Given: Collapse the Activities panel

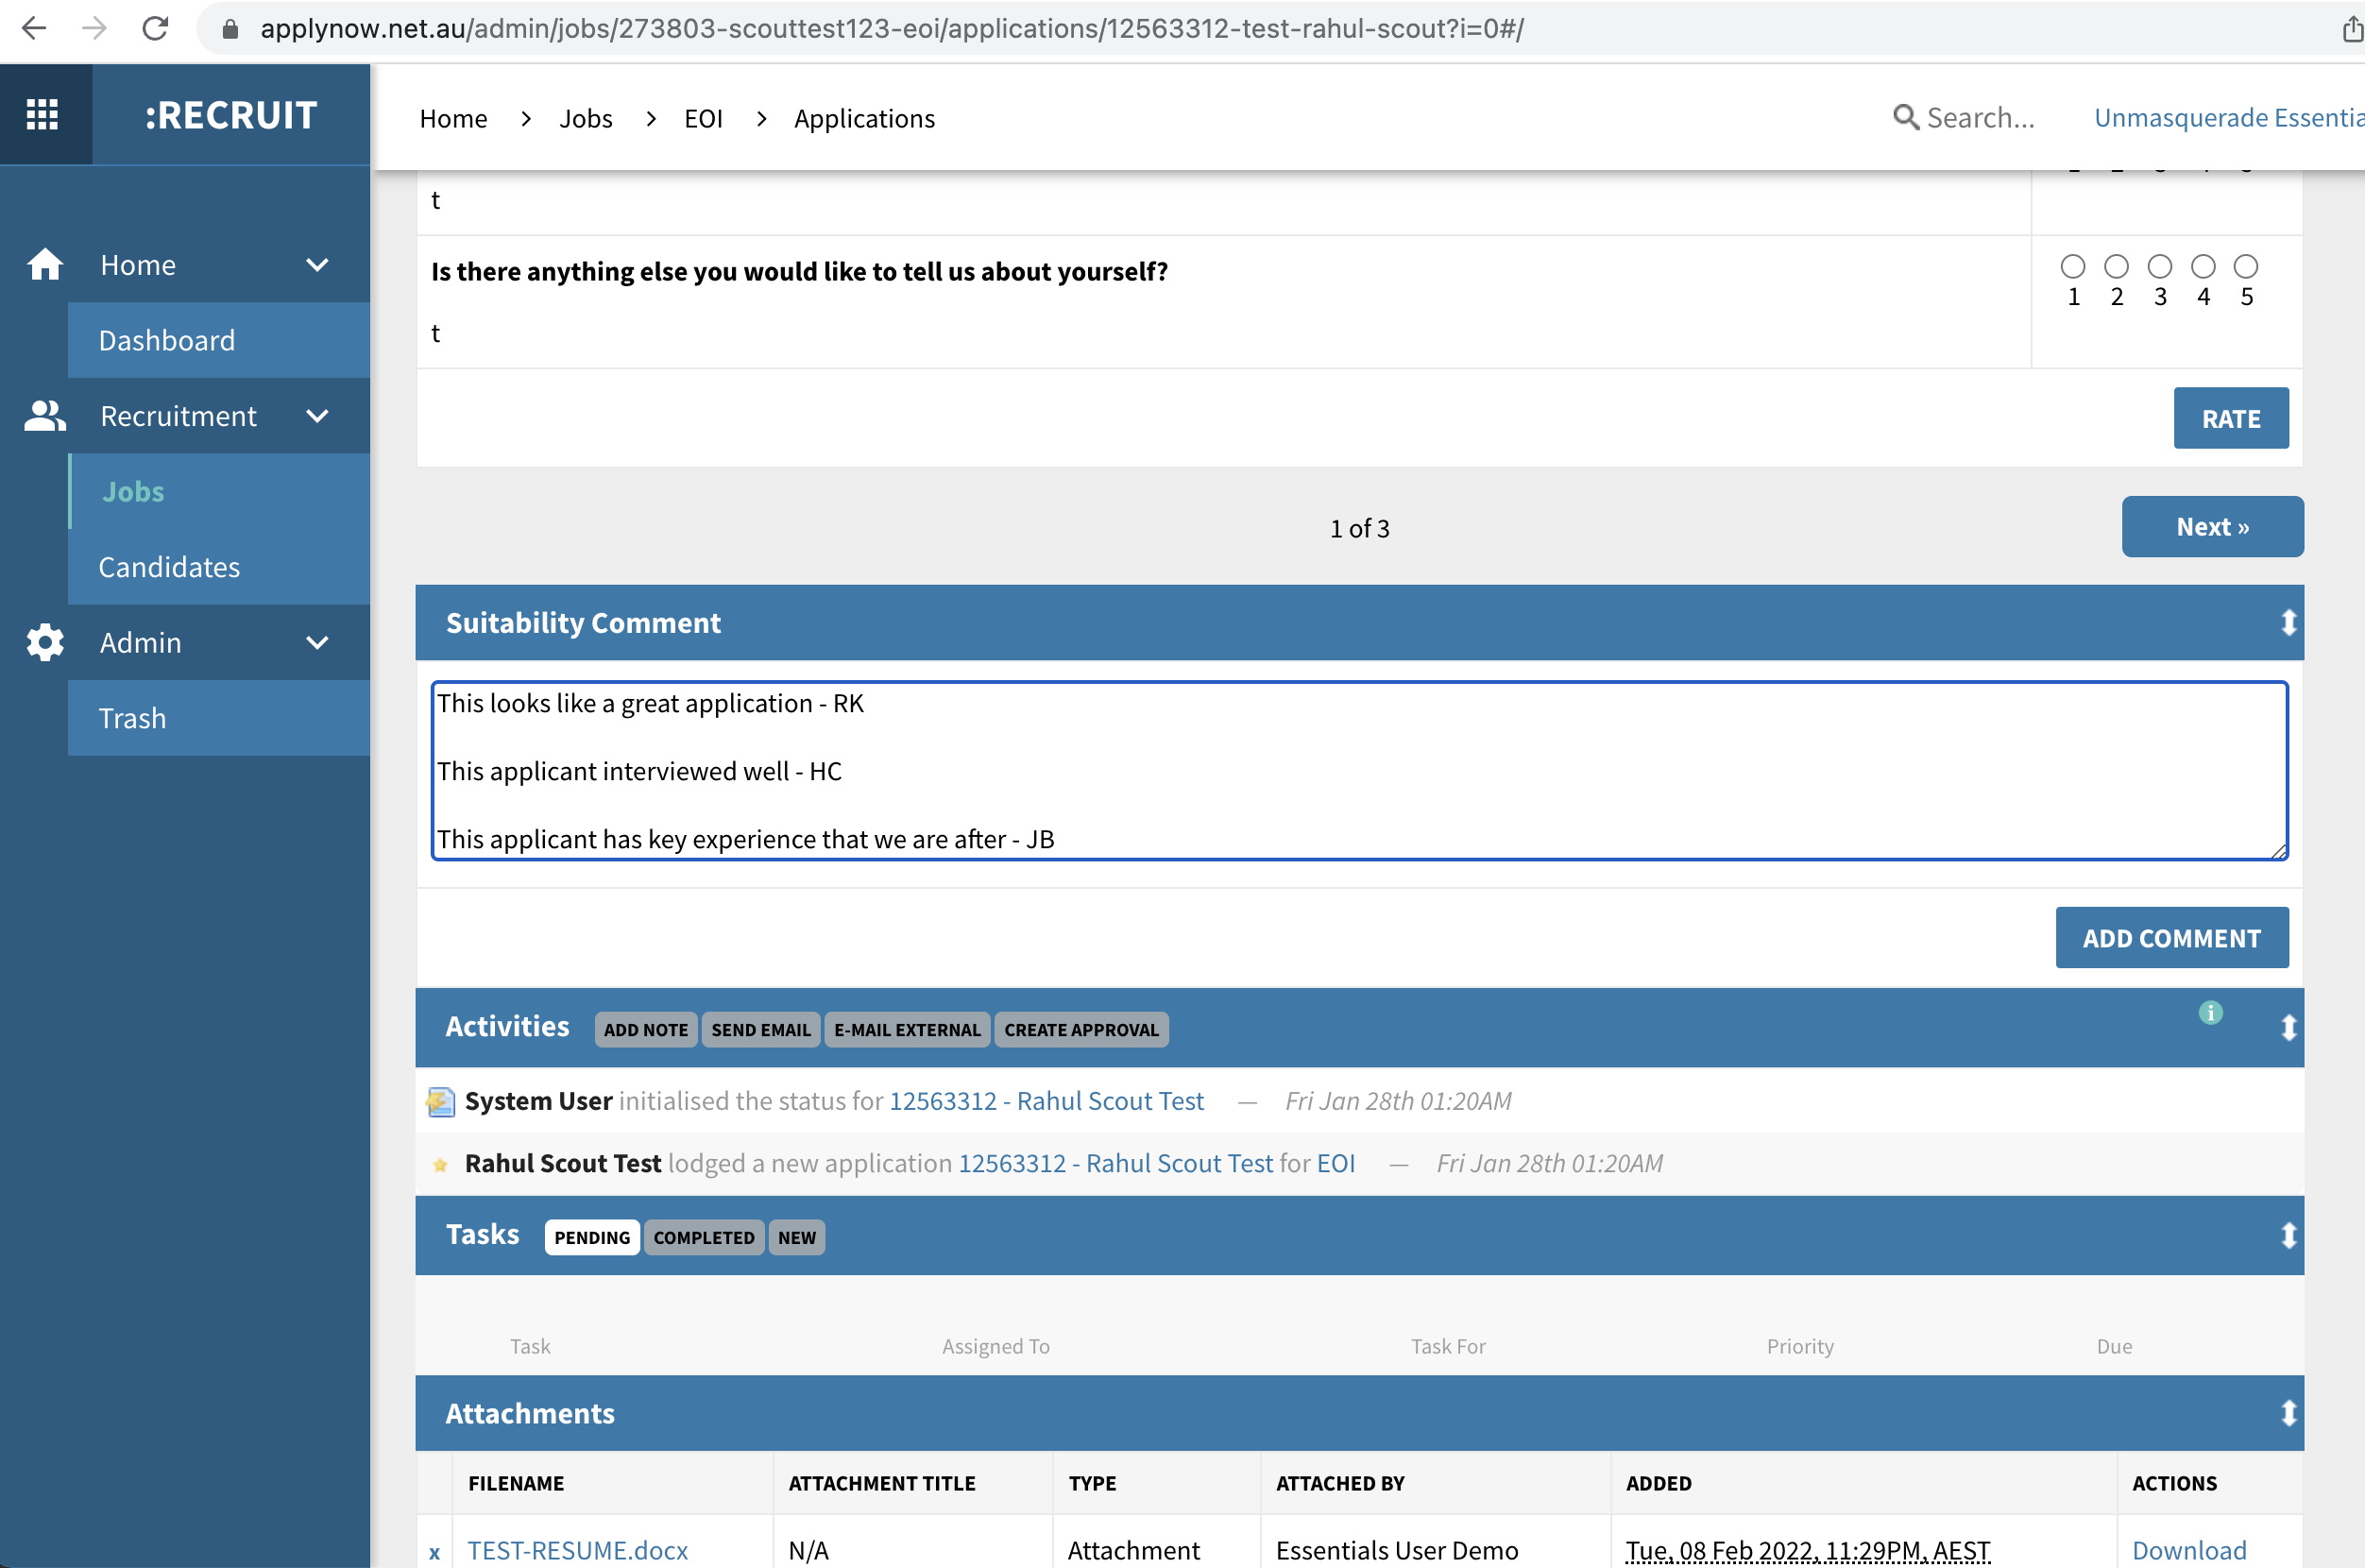Looking at the screenshot, I should tap(2288, 1027).
